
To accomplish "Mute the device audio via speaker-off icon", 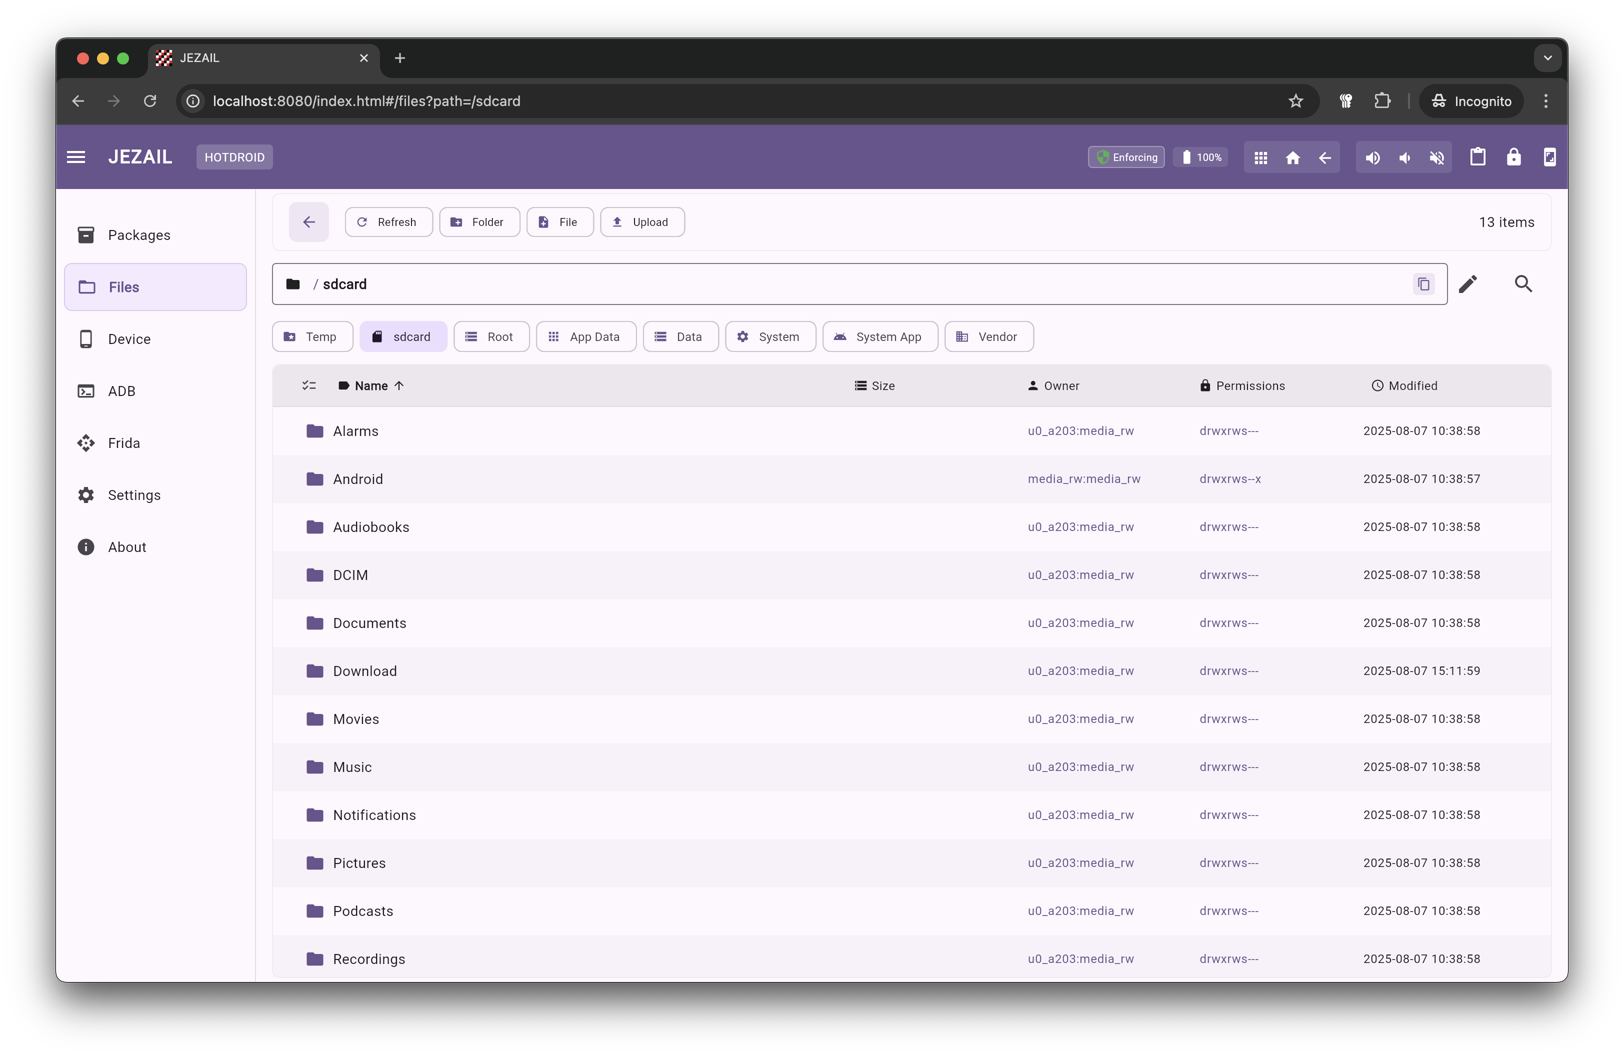I will point(1437,157).
